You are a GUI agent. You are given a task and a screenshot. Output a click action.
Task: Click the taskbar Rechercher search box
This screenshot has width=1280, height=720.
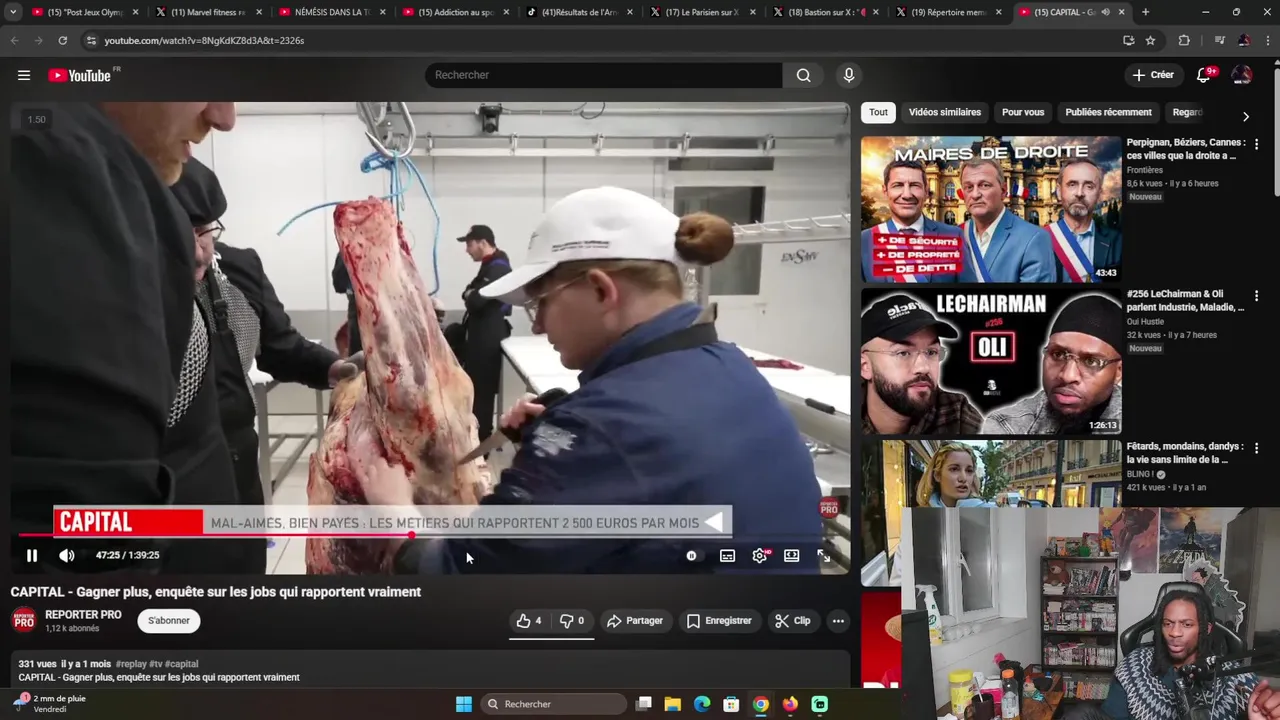point(553,704)
